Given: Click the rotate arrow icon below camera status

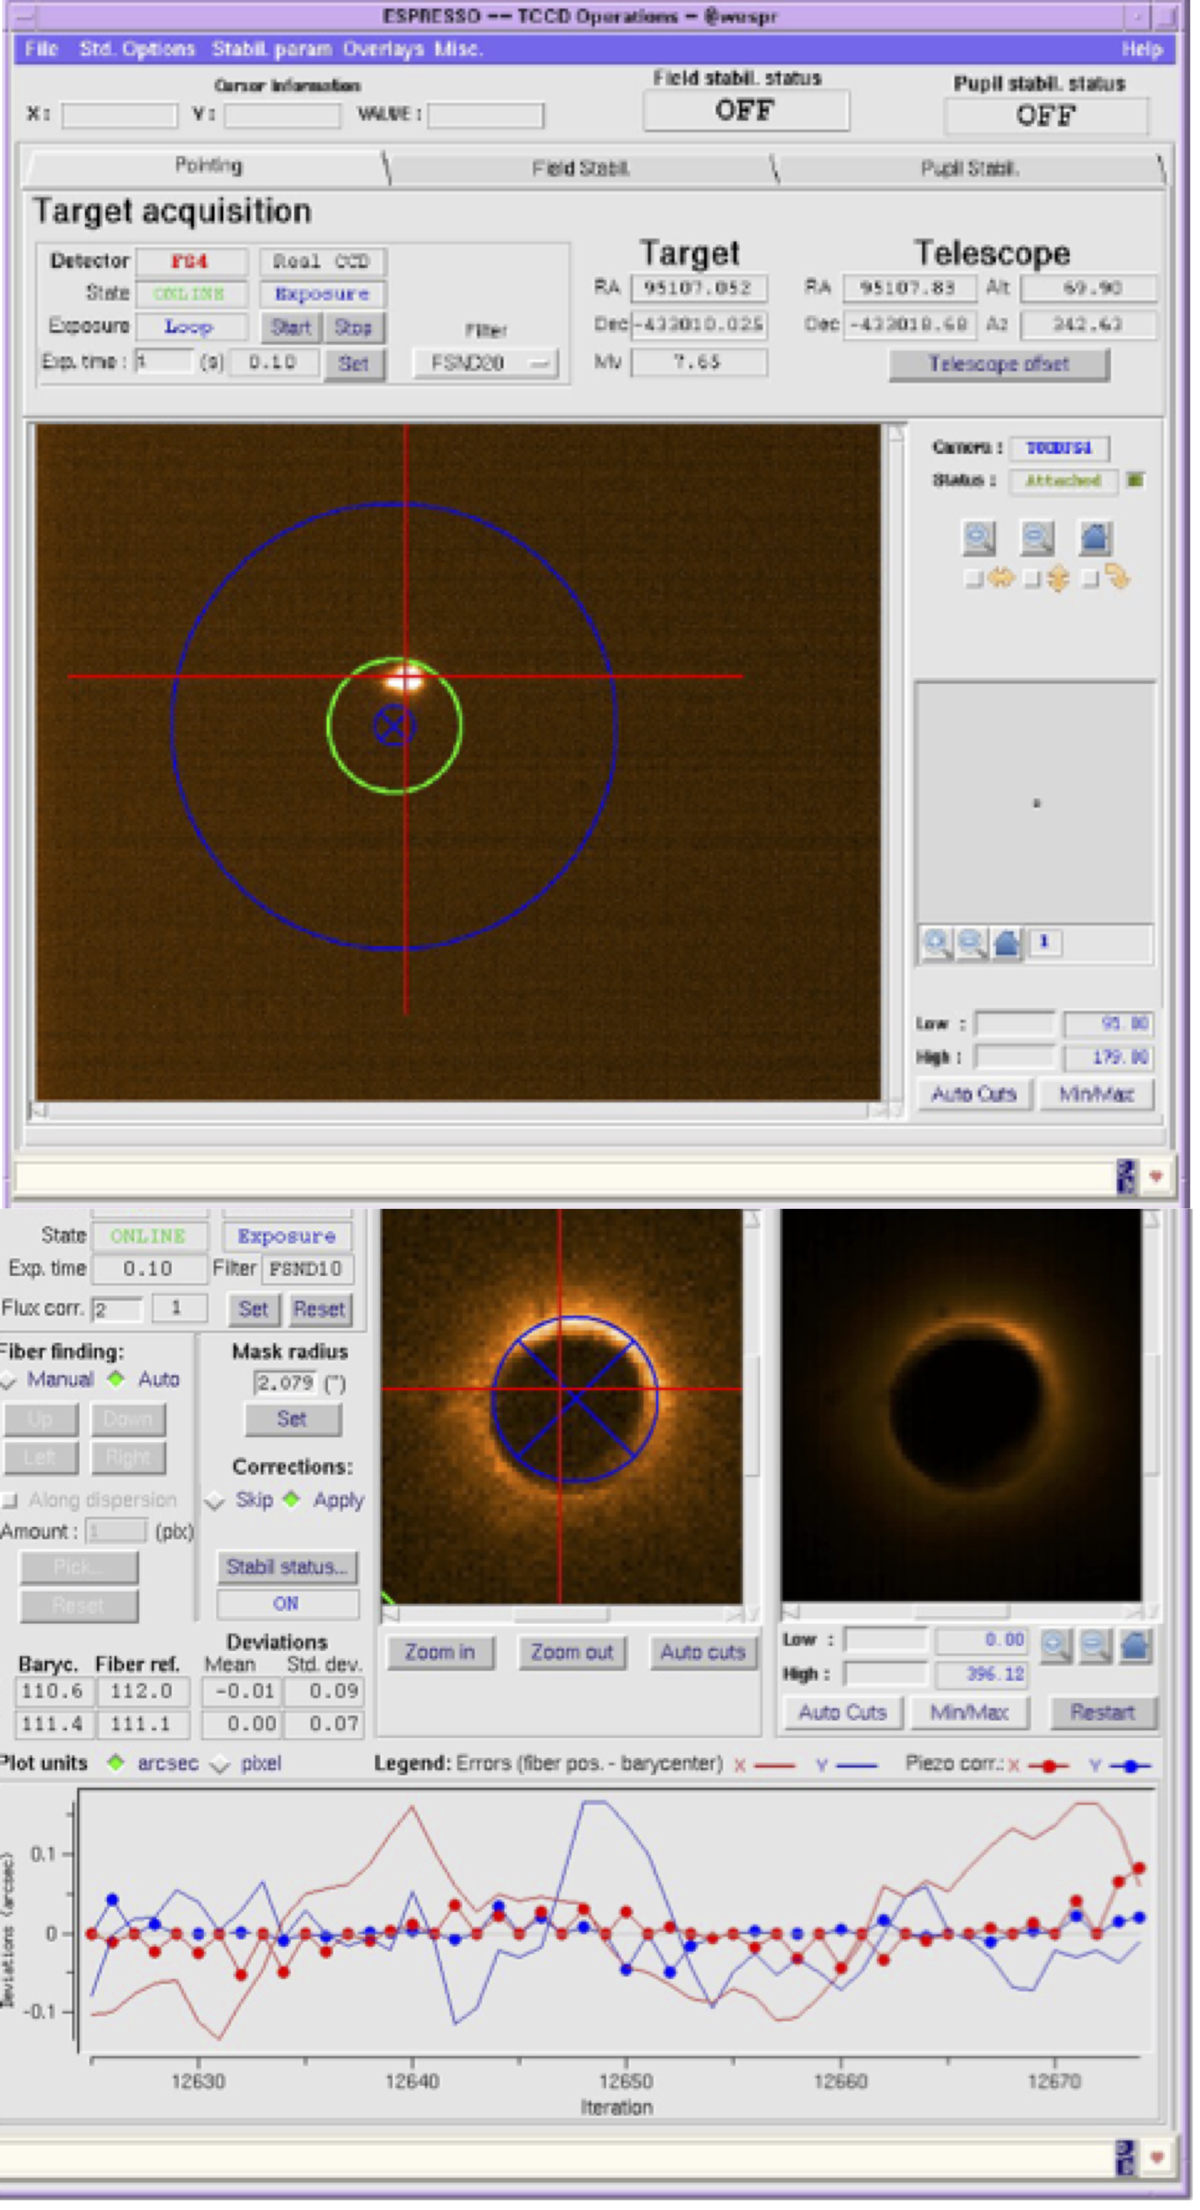Looking at the screenshot, I should pos(1117,578).
